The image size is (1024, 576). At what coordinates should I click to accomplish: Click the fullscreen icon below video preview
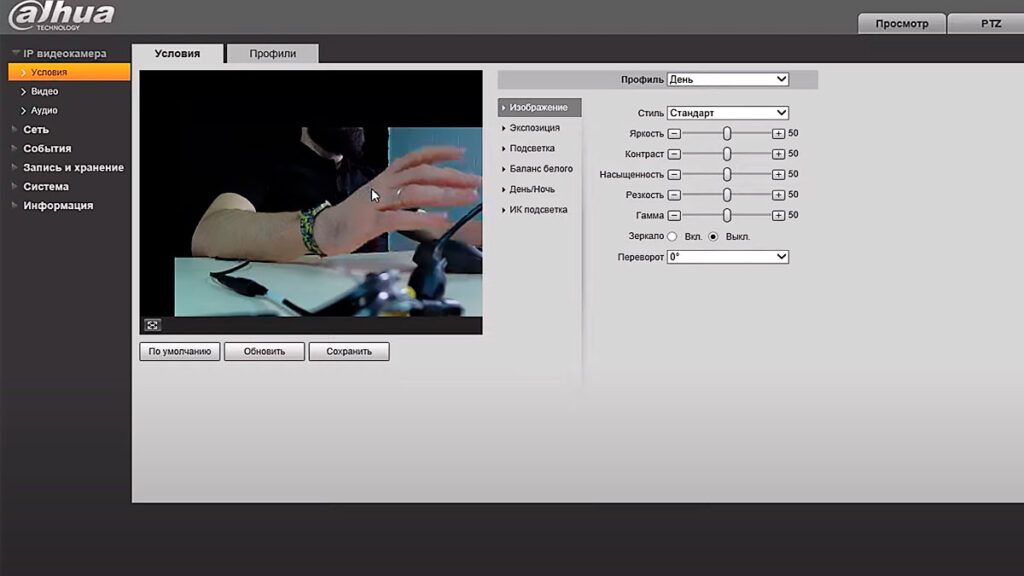[152, 325]
